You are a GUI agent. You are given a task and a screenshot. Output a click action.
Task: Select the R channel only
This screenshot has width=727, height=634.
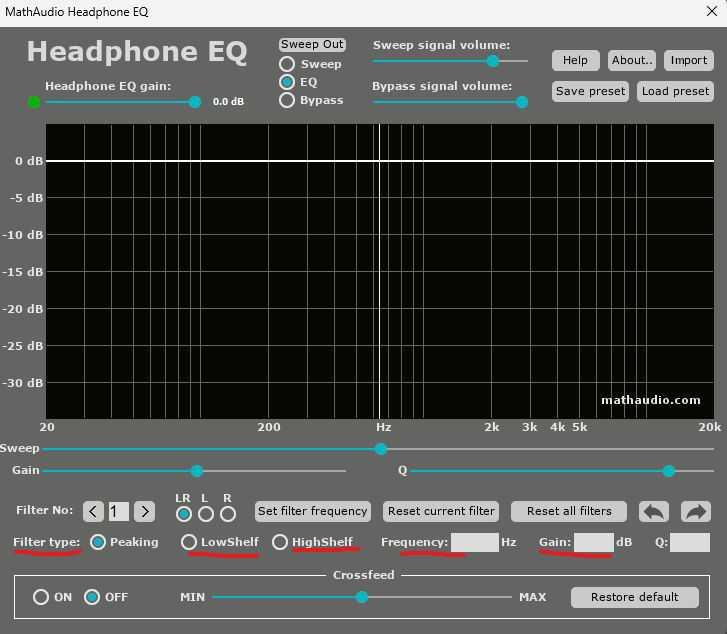(228, 514)
